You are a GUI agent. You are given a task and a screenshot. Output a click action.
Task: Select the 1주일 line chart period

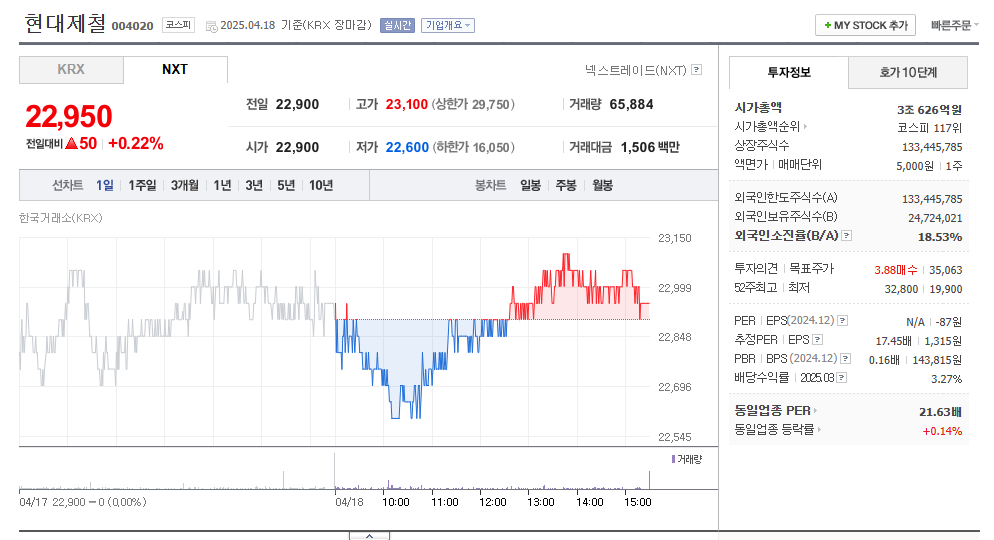[x=142, y=185]
